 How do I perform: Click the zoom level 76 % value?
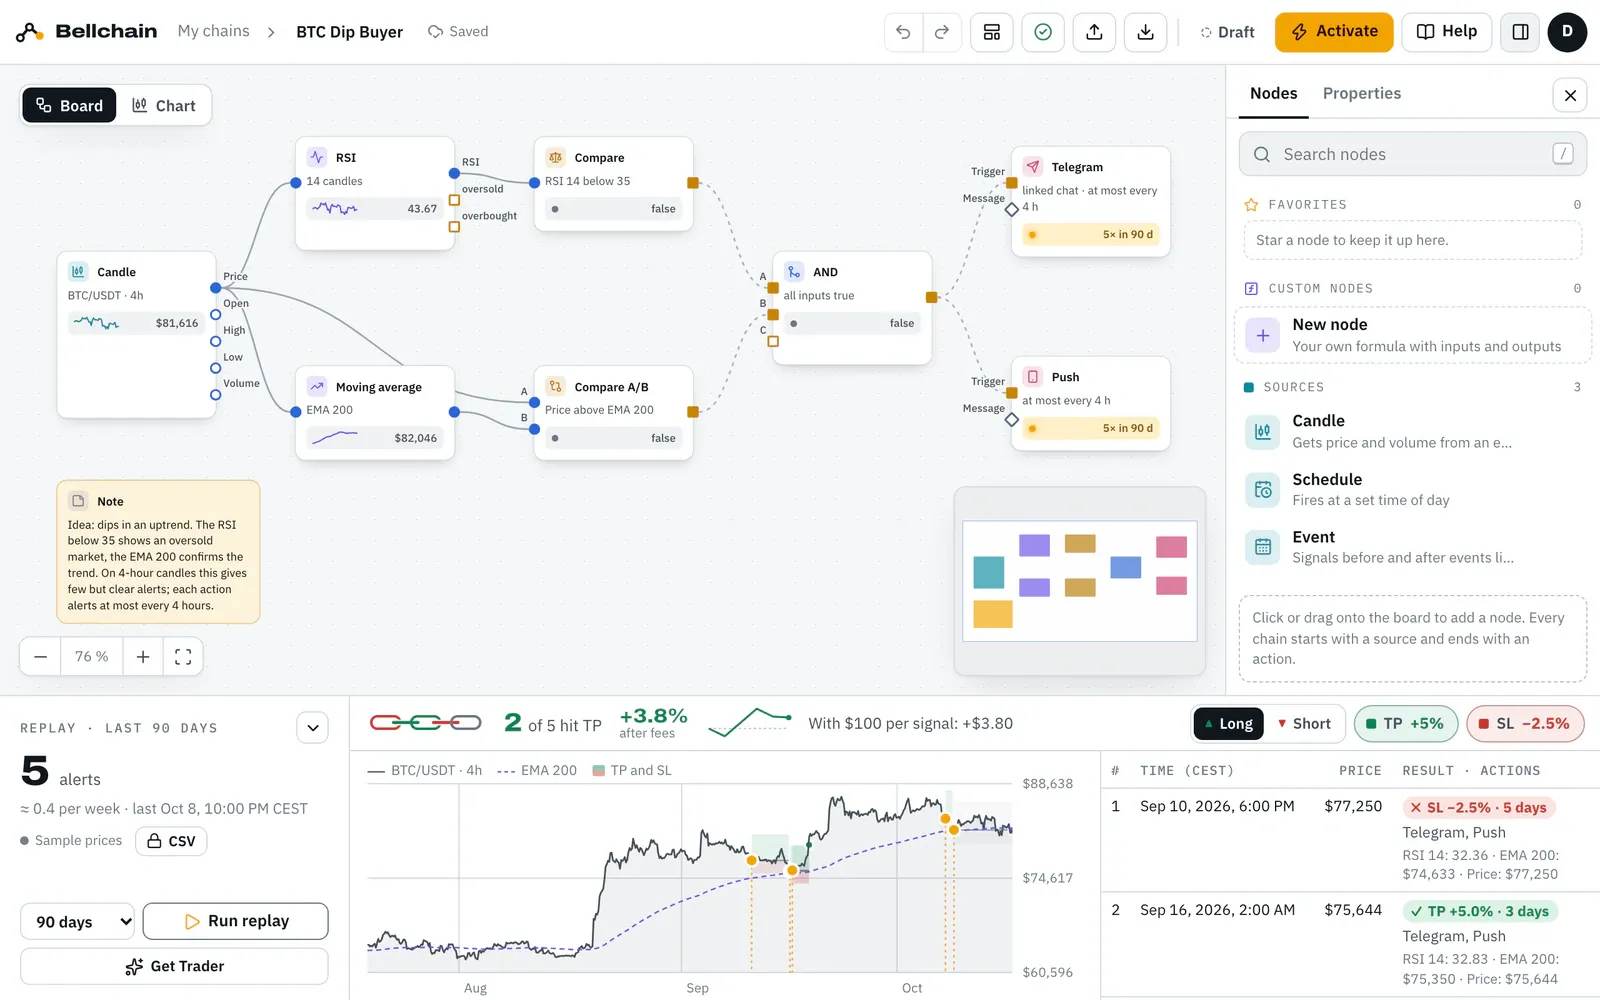[x=92, y=657]
